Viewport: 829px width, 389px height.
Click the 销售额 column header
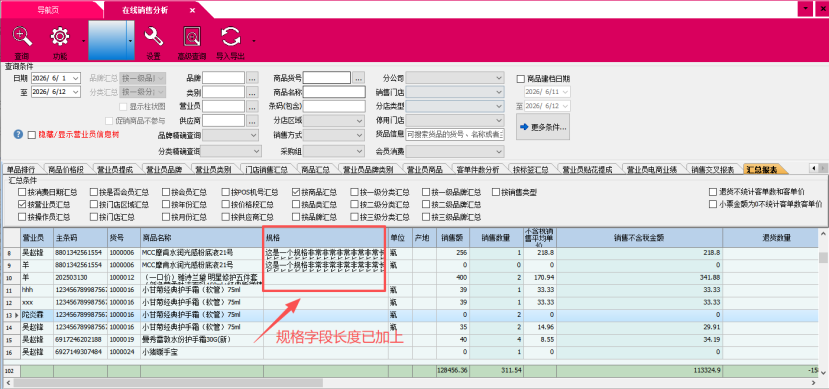click(452, 237)
